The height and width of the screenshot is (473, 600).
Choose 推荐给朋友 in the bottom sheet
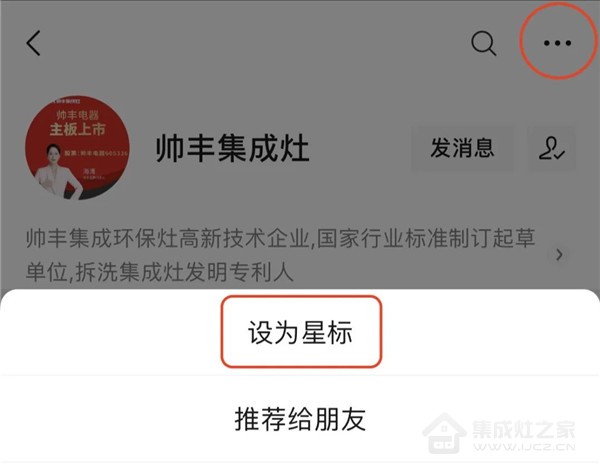pos(300,419)
